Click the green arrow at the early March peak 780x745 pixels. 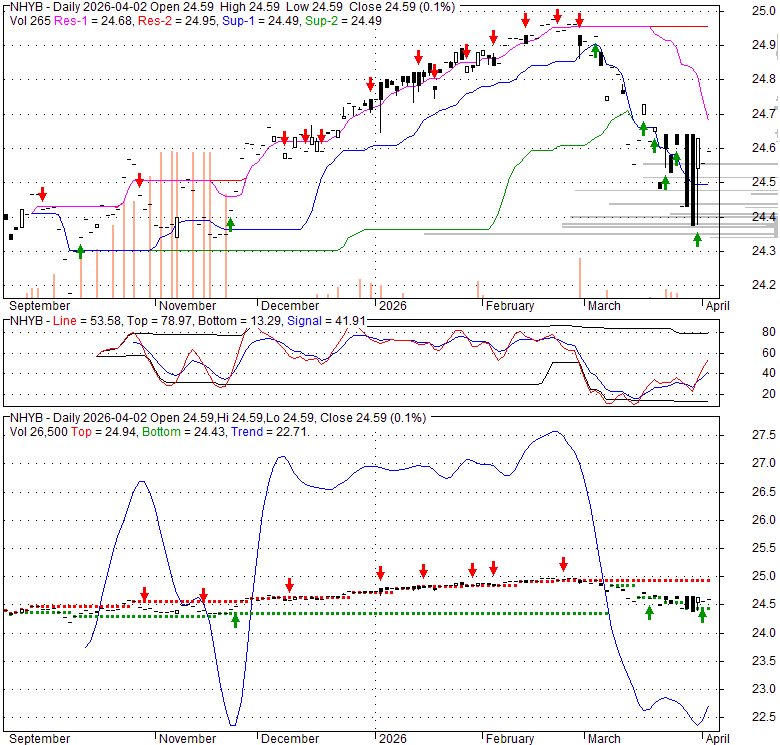pos(596,50)
